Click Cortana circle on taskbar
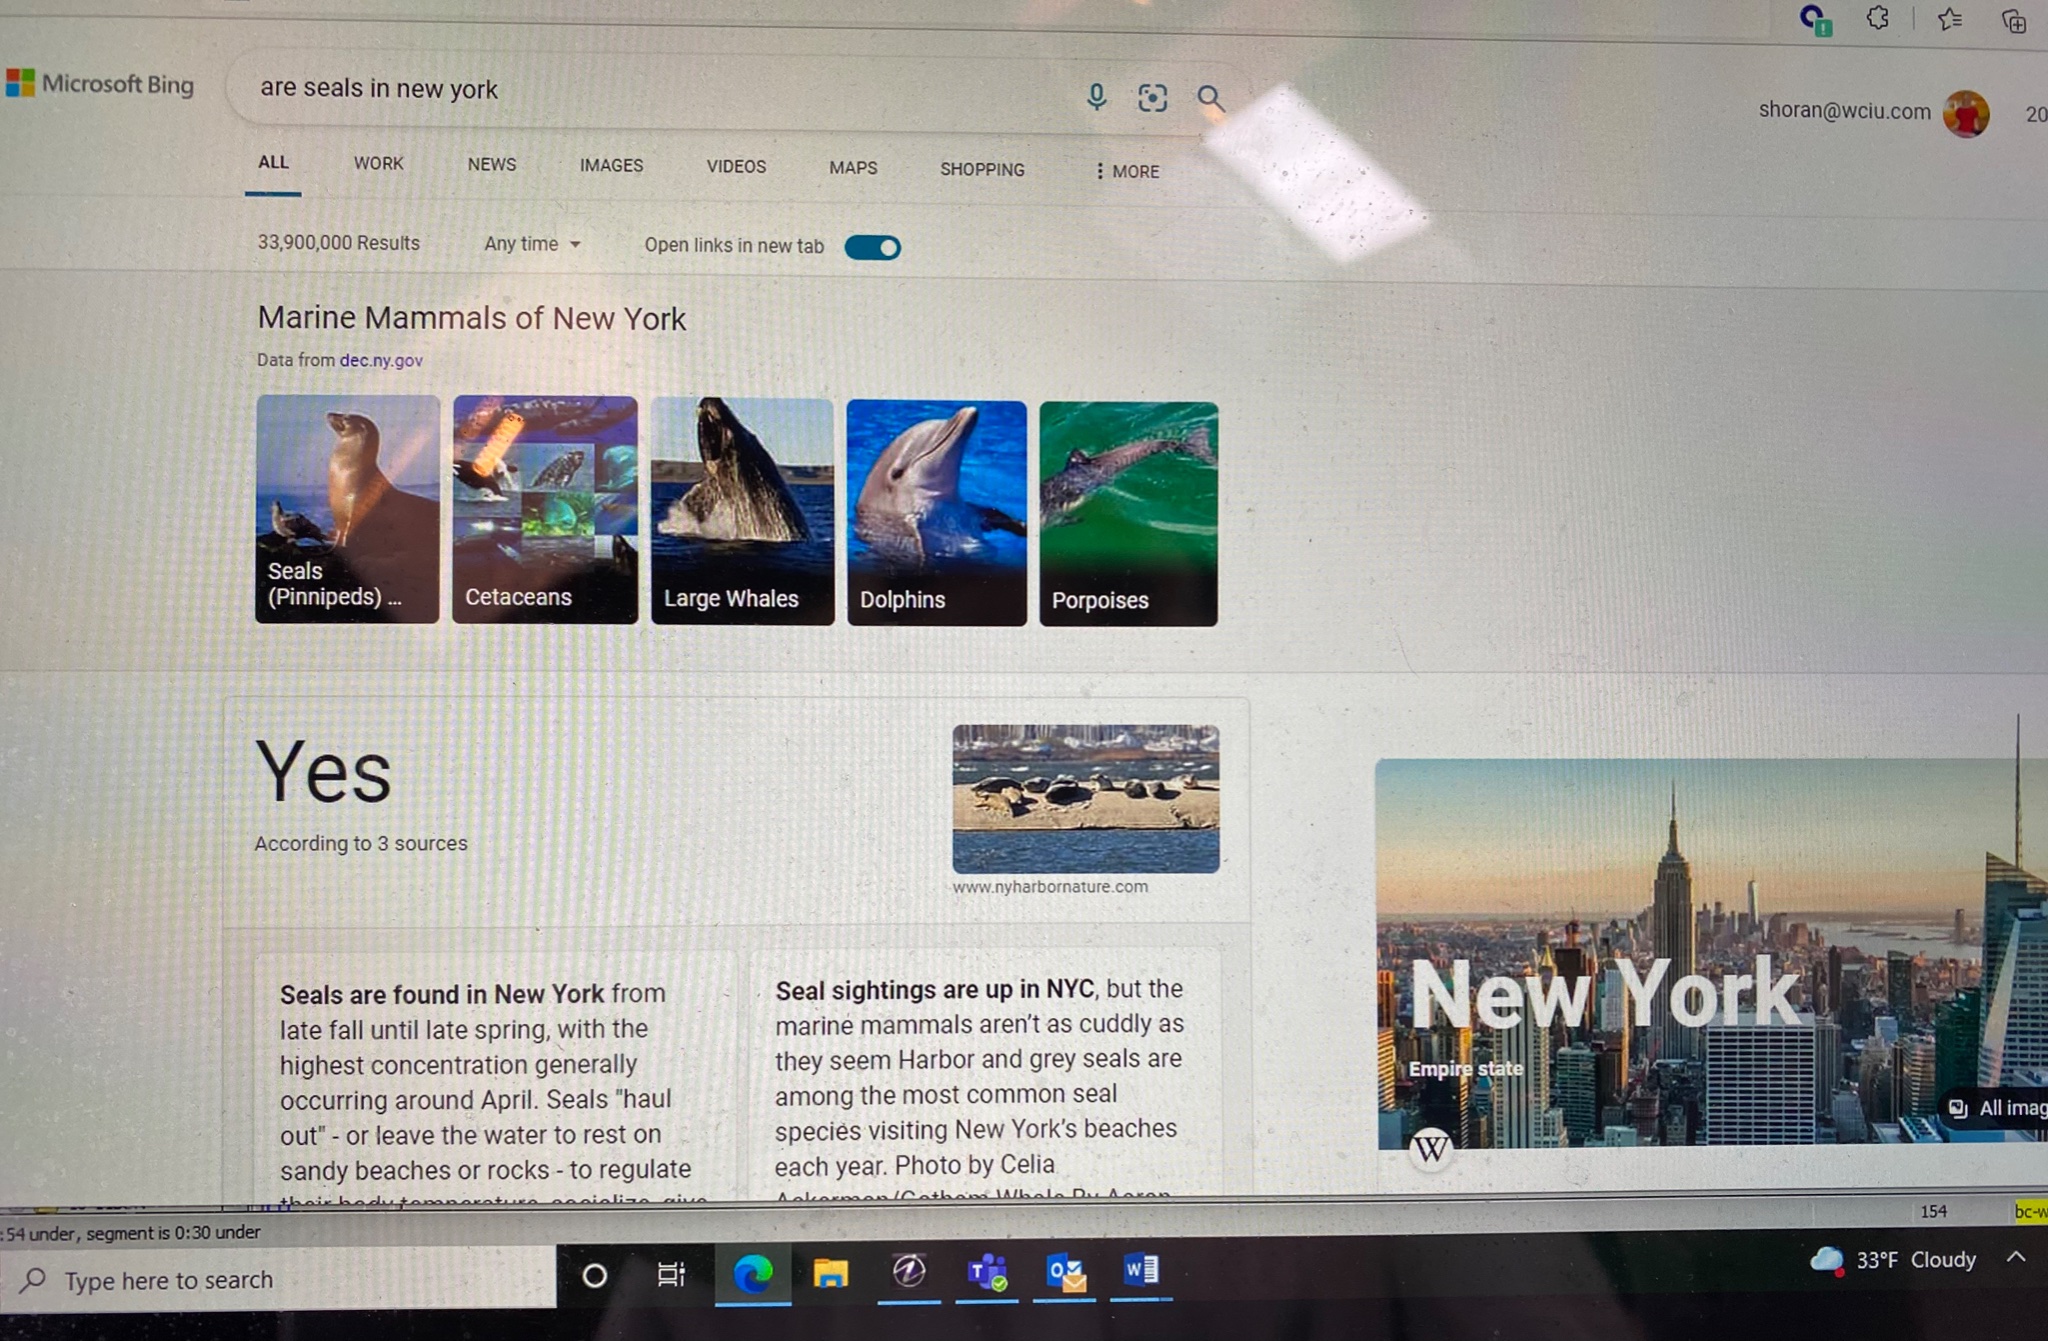Viewport: 2048px width, 1341px height. (594, 1275)
